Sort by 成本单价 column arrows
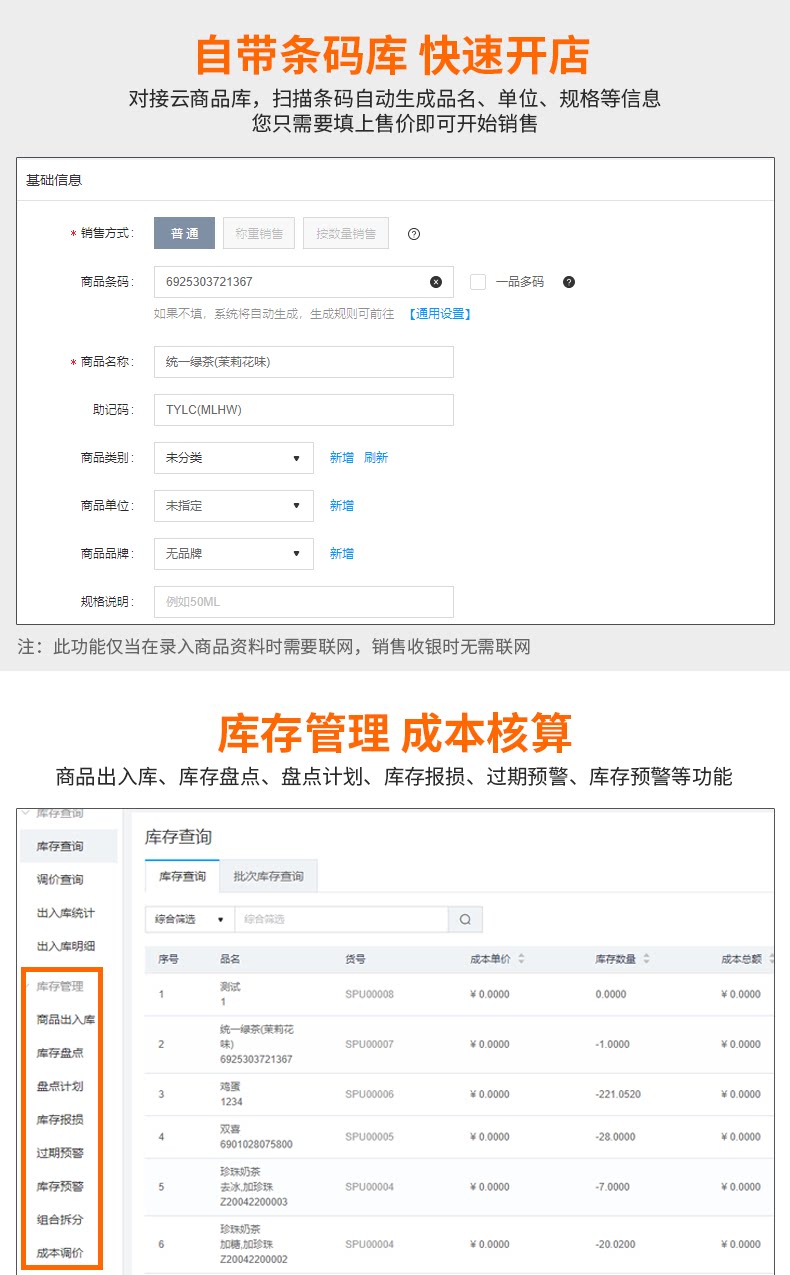This screenshot has width=790, height=1275. 521,959
